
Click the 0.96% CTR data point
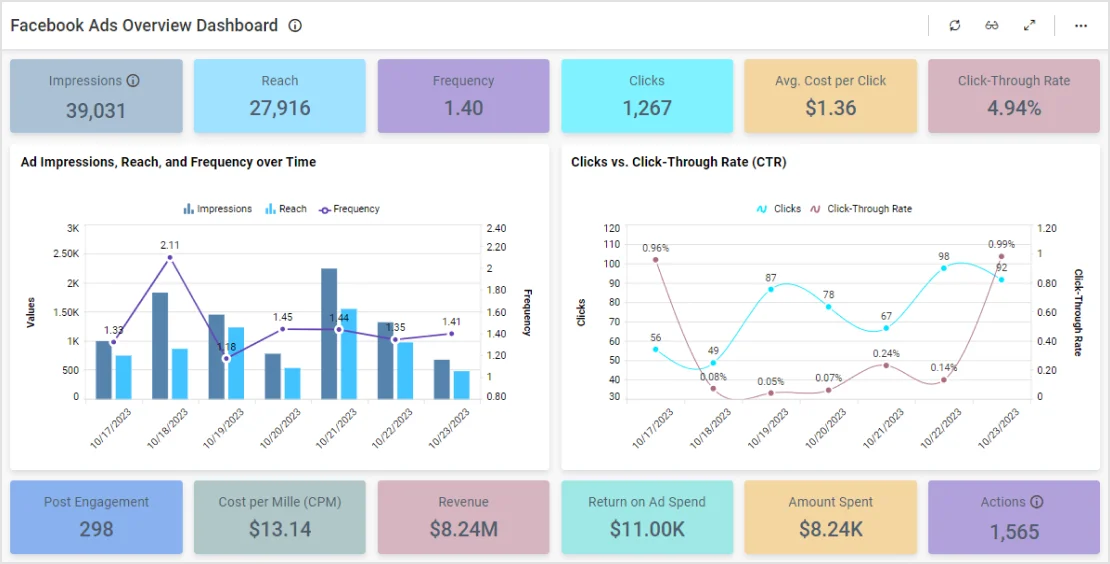click(656, 260)
